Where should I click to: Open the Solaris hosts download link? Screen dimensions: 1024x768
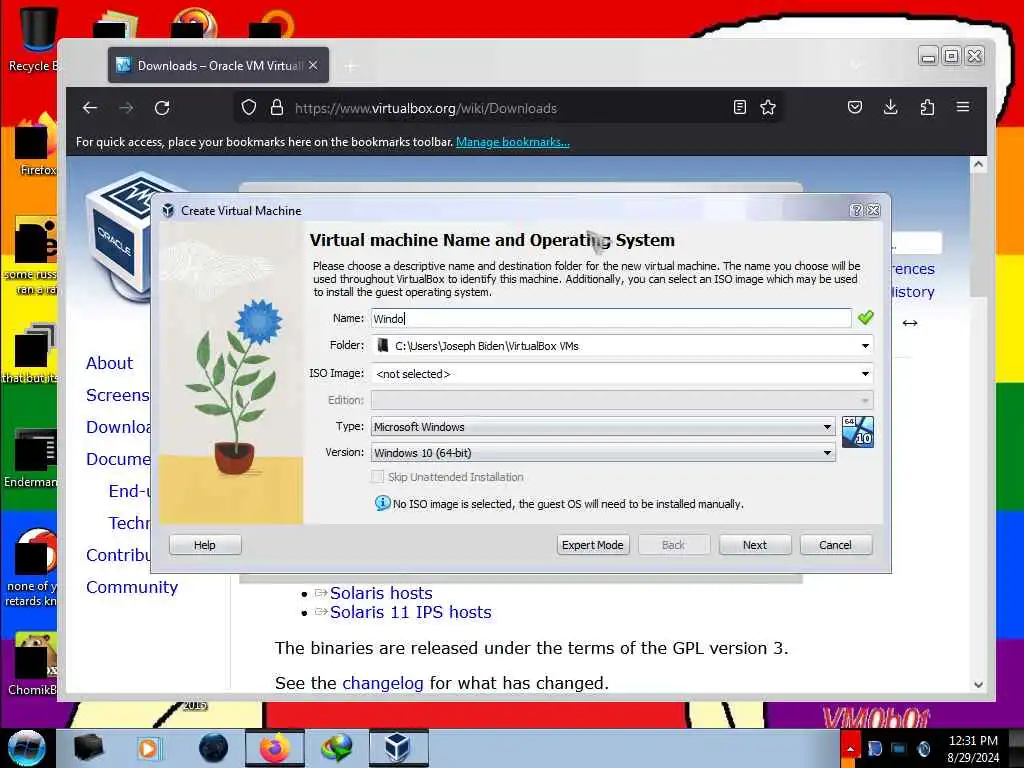coord(381,593)
